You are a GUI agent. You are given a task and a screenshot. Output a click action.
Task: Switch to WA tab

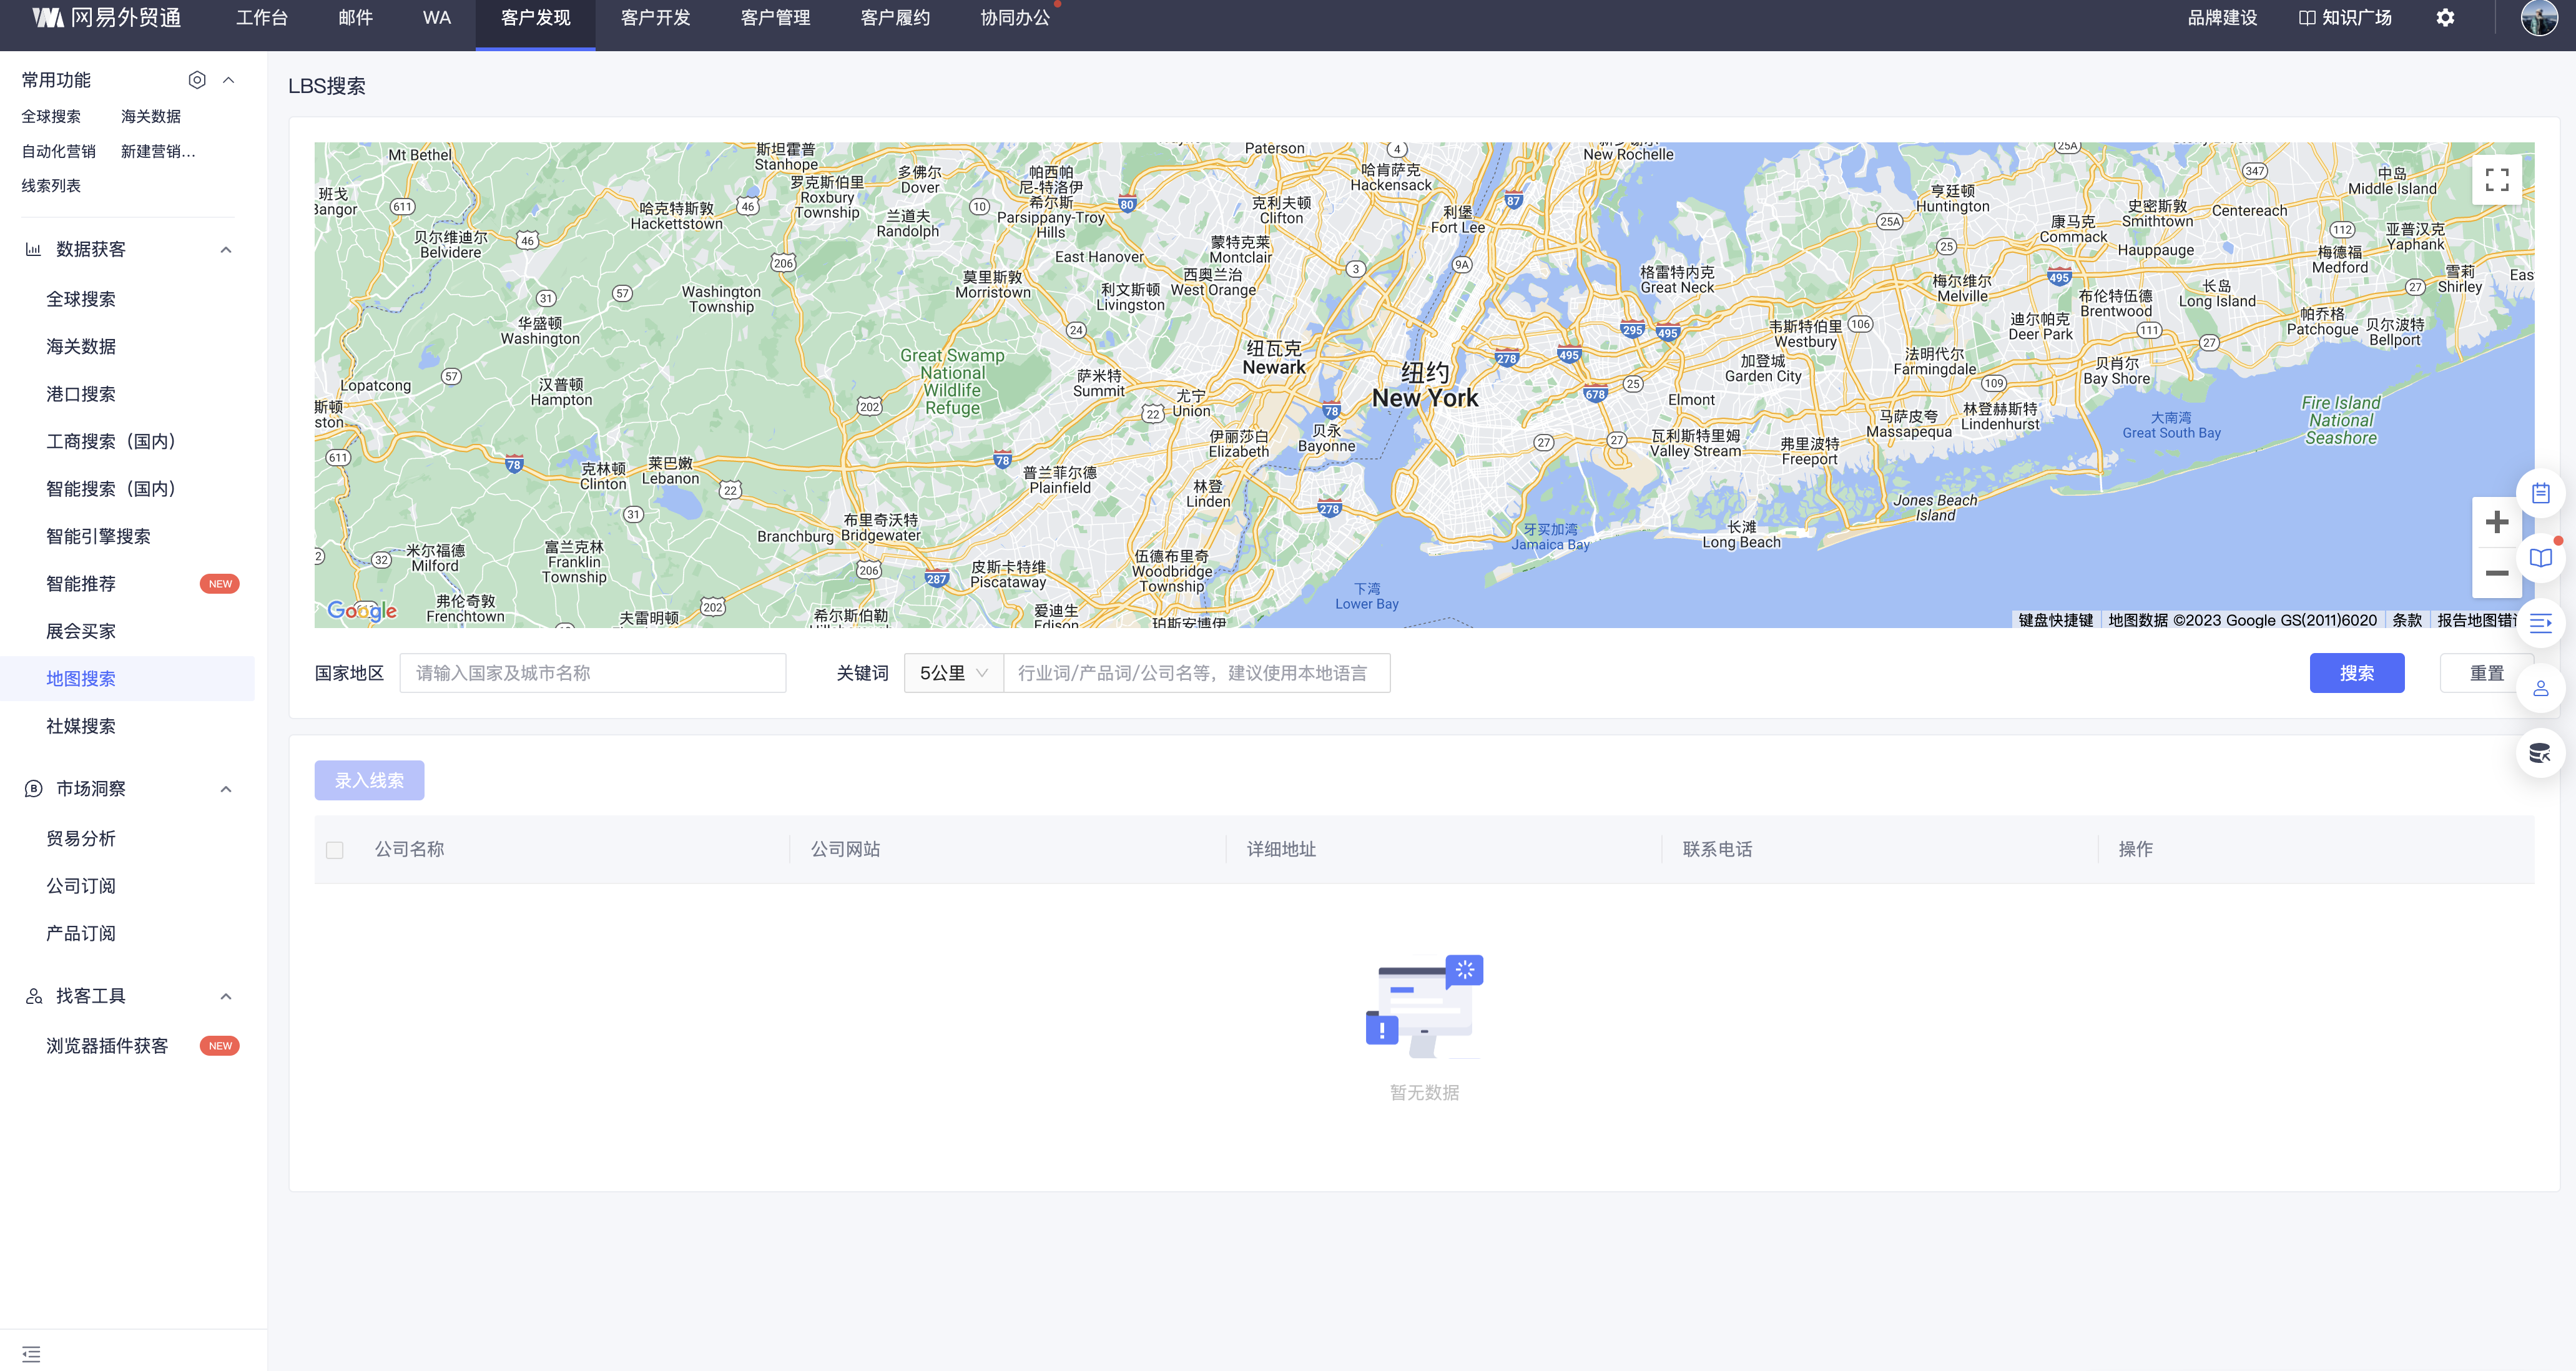point(437,18)
